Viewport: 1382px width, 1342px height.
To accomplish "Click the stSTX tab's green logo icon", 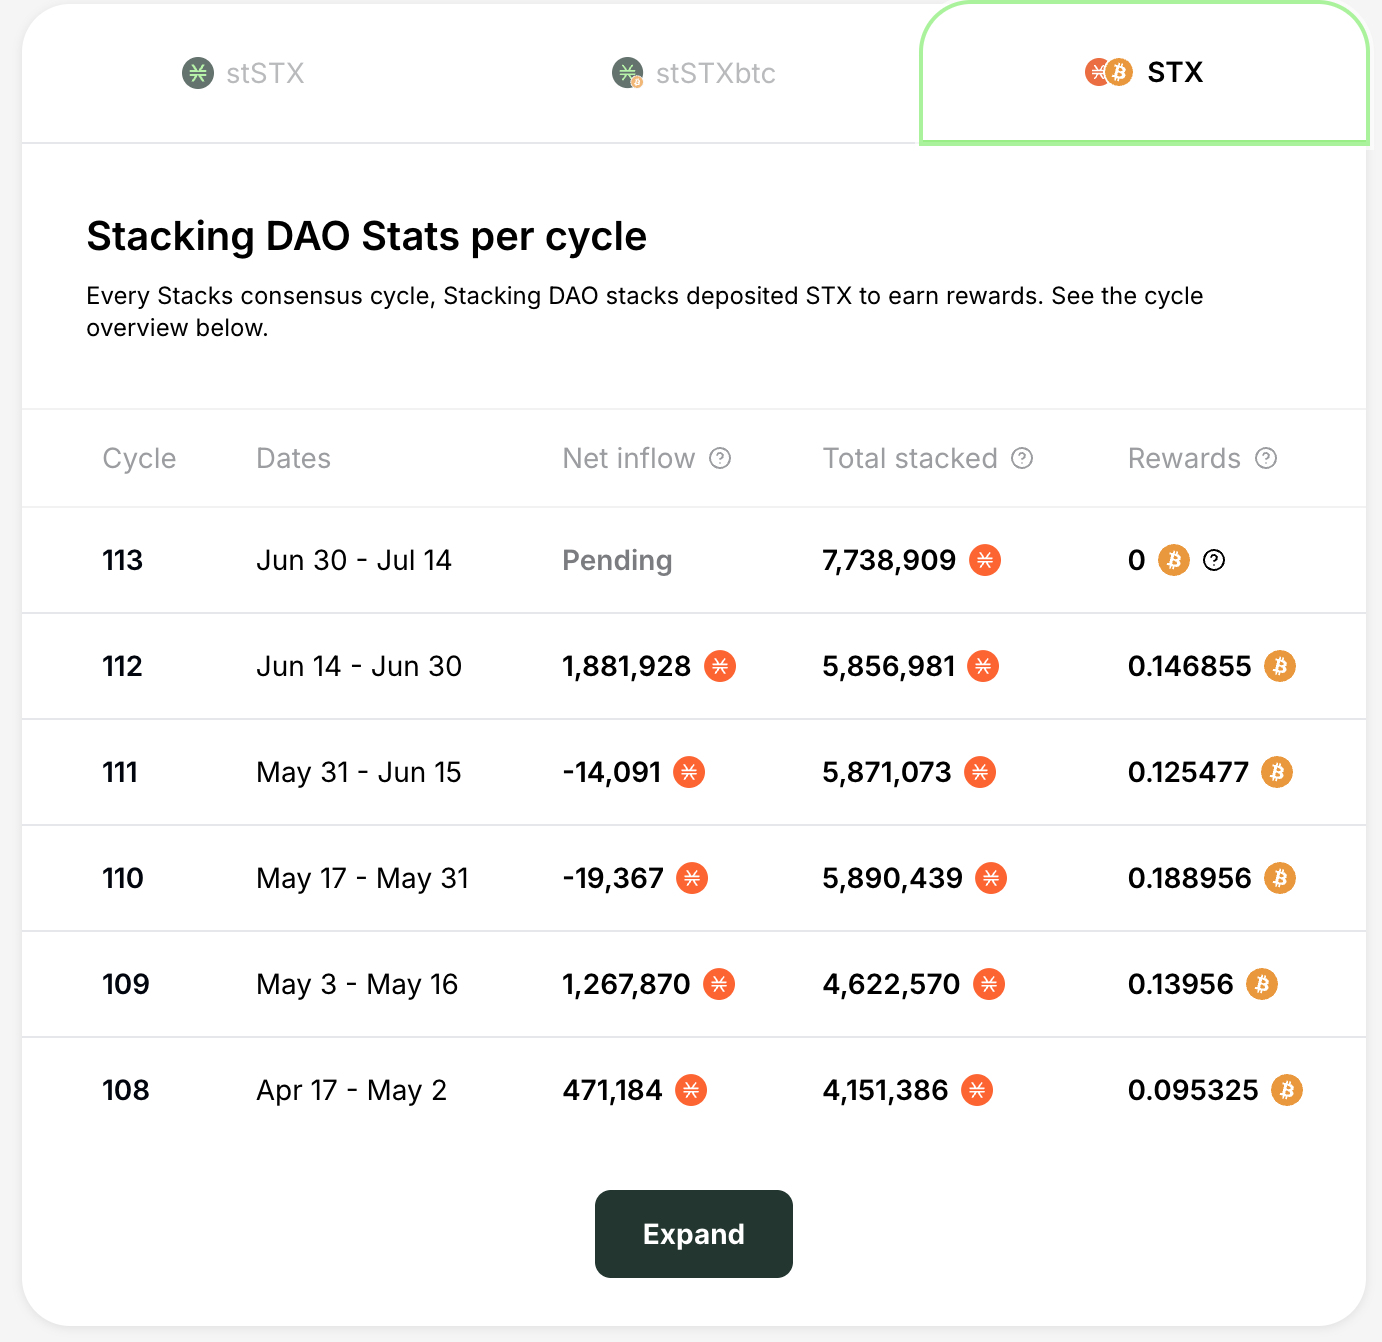I will 198,73.
